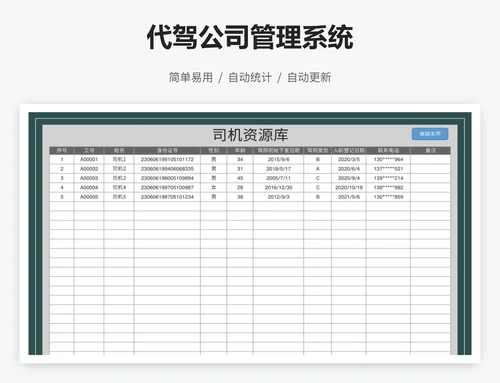500x383 pixels.
Task: Select license date 2016/12/30
Action: [x=279, y=188]
